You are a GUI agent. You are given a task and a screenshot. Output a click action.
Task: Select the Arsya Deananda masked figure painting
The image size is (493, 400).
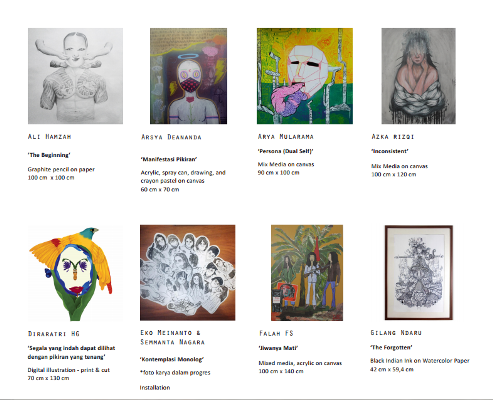(x=188, y=76)
